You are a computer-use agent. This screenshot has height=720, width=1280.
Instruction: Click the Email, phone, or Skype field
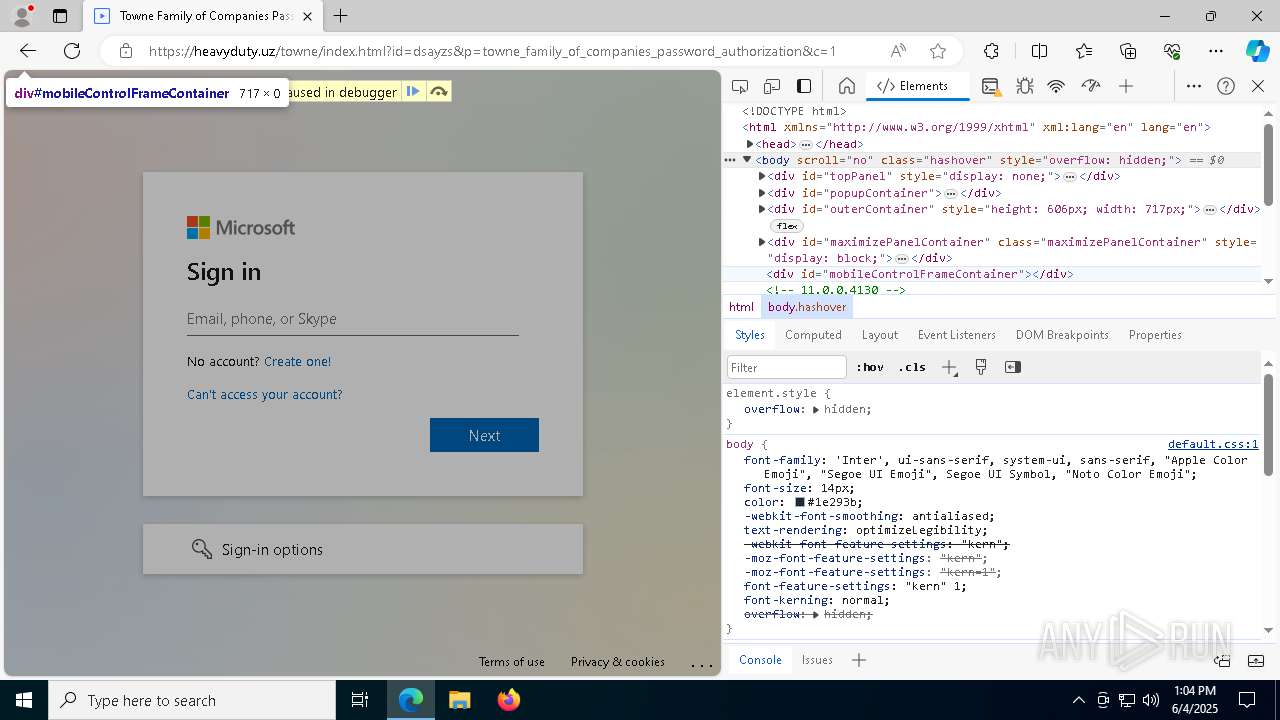(x=352, y=319)
